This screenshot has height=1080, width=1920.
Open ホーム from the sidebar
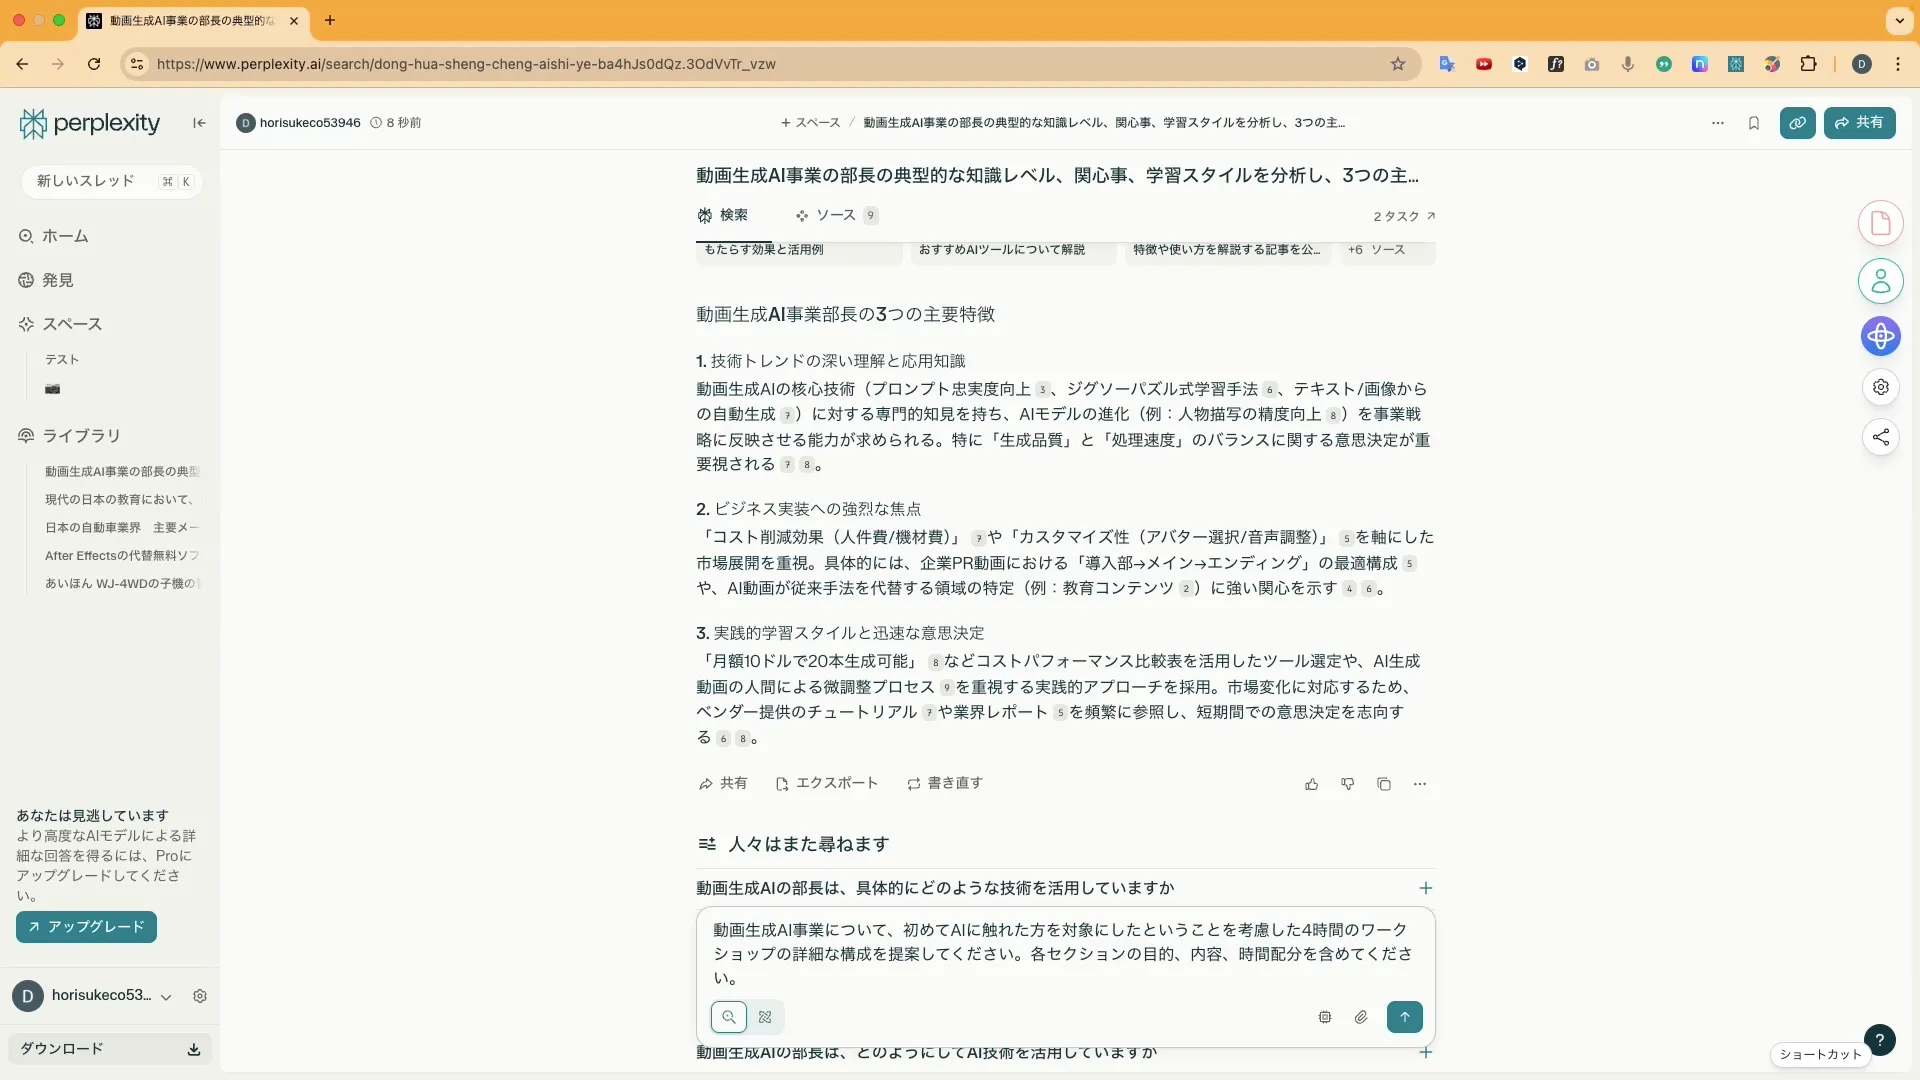(65, 236)
